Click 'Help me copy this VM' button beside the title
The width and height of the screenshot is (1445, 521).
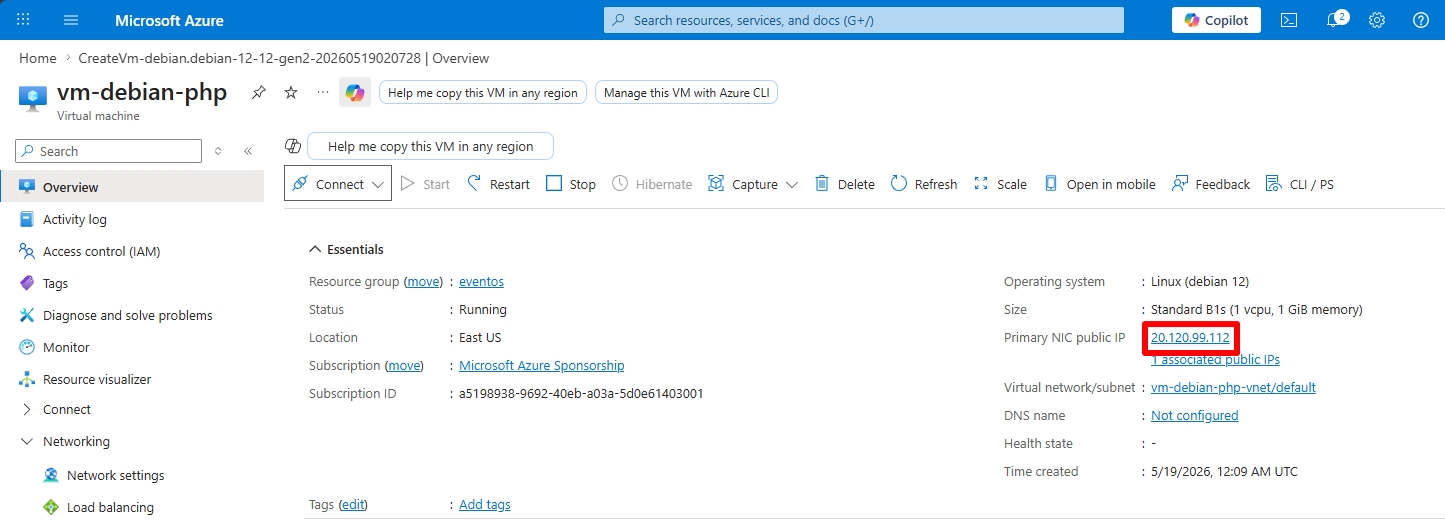tap(482, 92)
